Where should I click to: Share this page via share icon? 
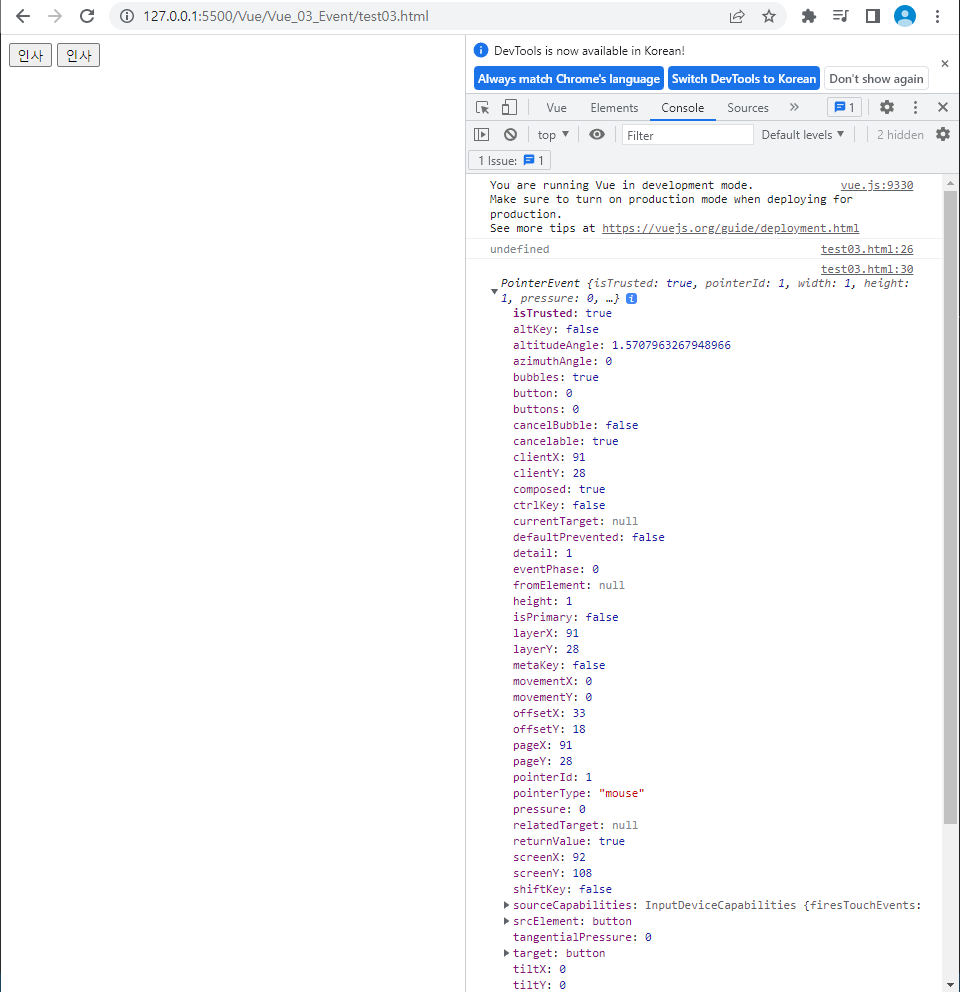pos(737,16)
